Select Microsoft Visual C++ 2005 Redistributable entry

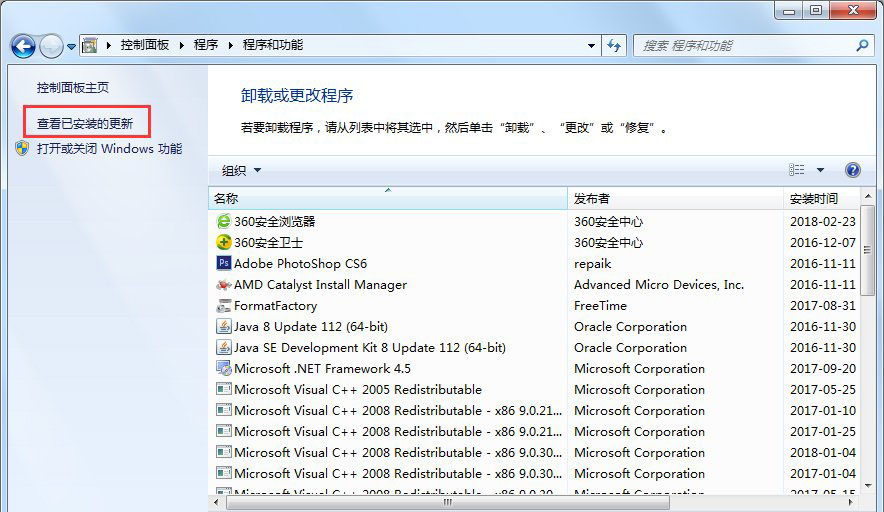tap(358, 390)
